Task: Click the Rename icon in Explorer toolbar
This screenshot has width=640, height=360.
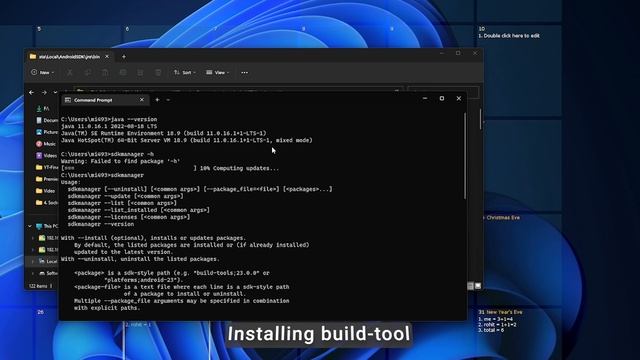Action: point(122,73)
